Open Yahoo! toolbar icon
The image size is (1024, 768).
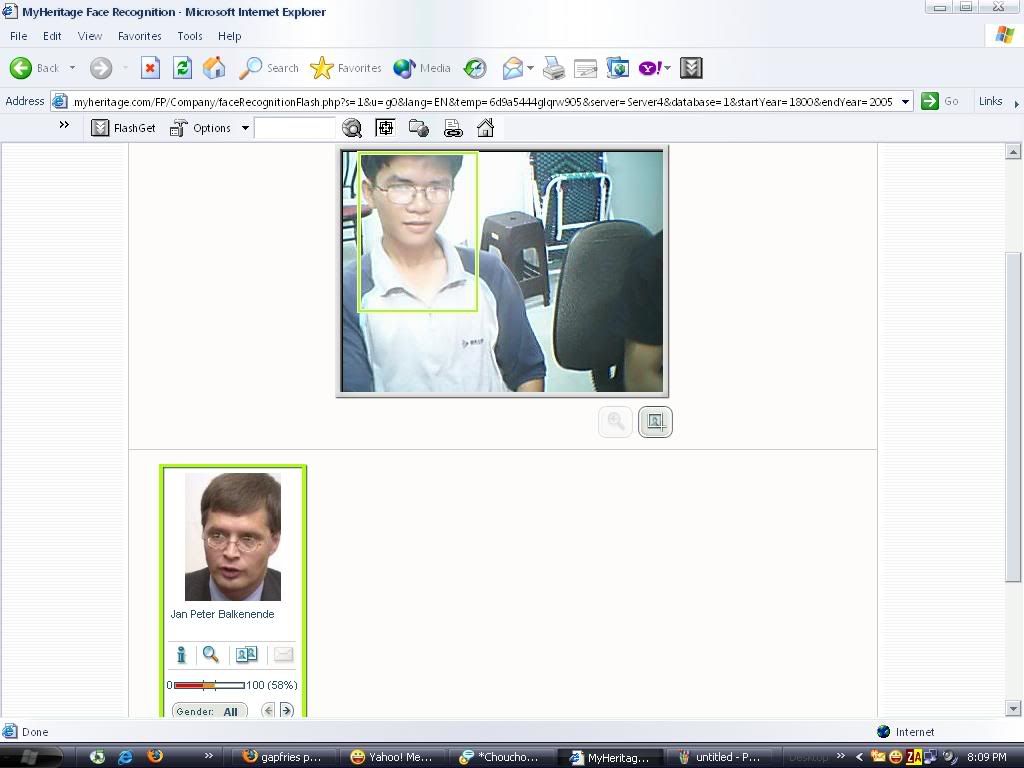[x=650, y=68]
